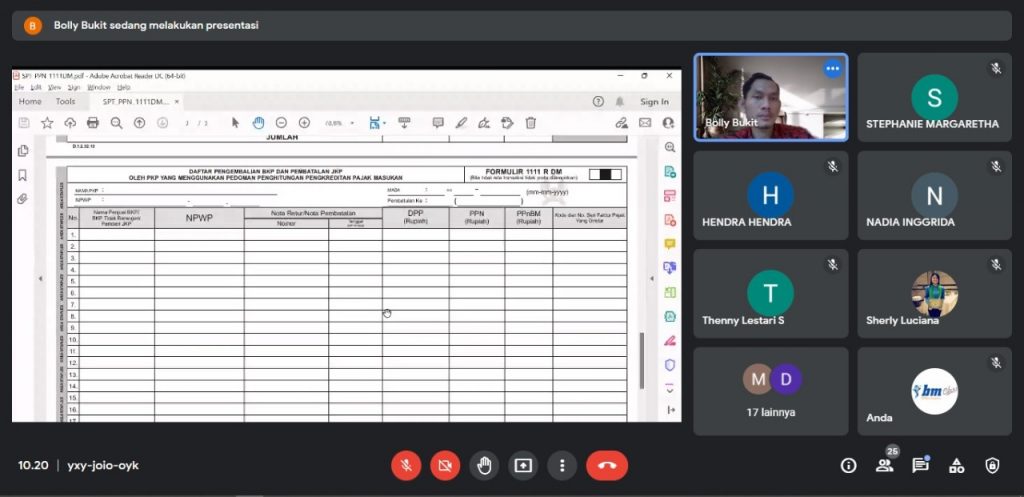The height and width of the screenshot is (497, 1024).
Task: Open the File menu
Action: coord(19,87)
